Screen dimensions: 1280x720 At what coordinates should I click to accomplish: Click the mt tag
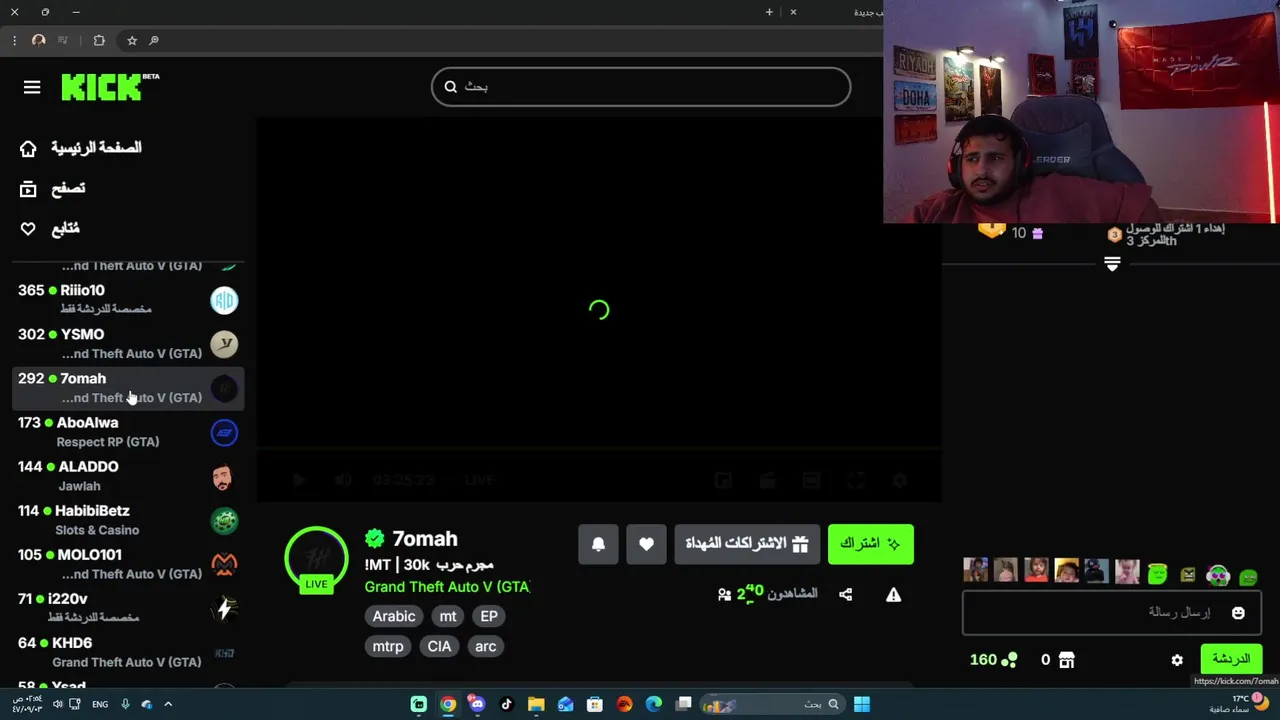point(448,616)
